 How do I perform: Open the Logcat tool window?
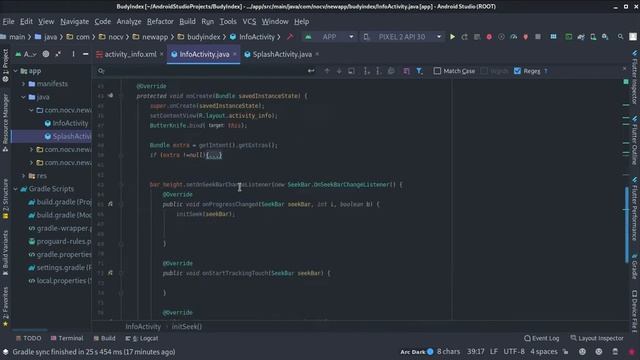[x=142, y=338]
